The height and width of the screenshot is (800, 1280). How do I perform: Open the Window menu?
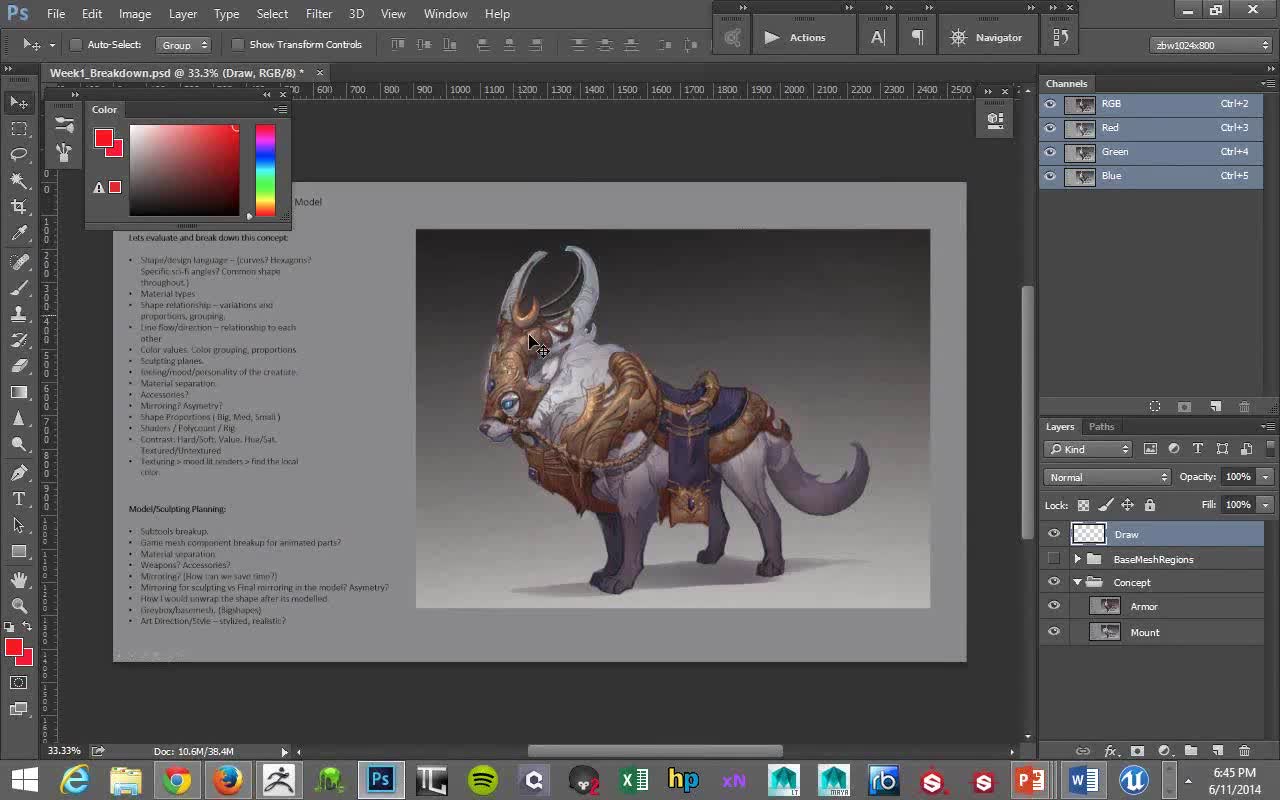click(445, 14)
